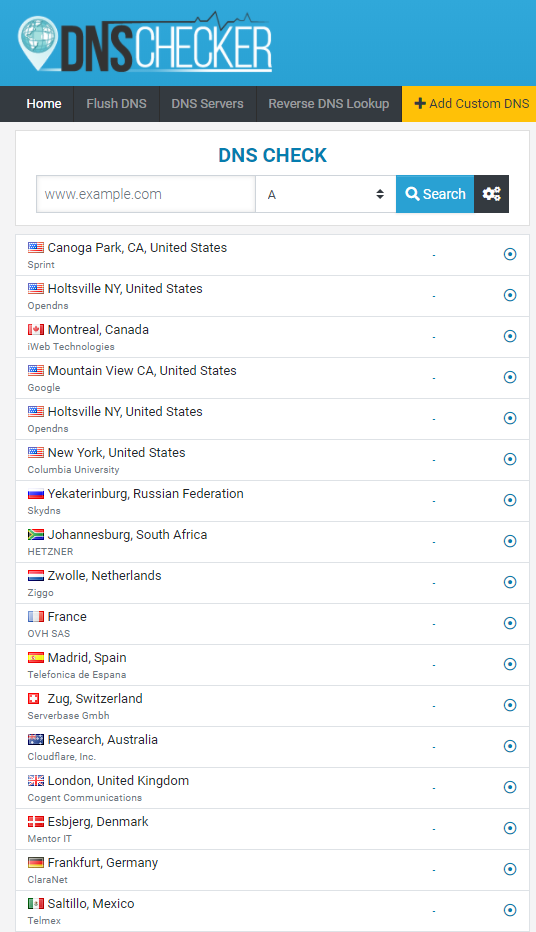
Task: Click the Dutch flag beside Zwolle
Action: click(36, 575)
